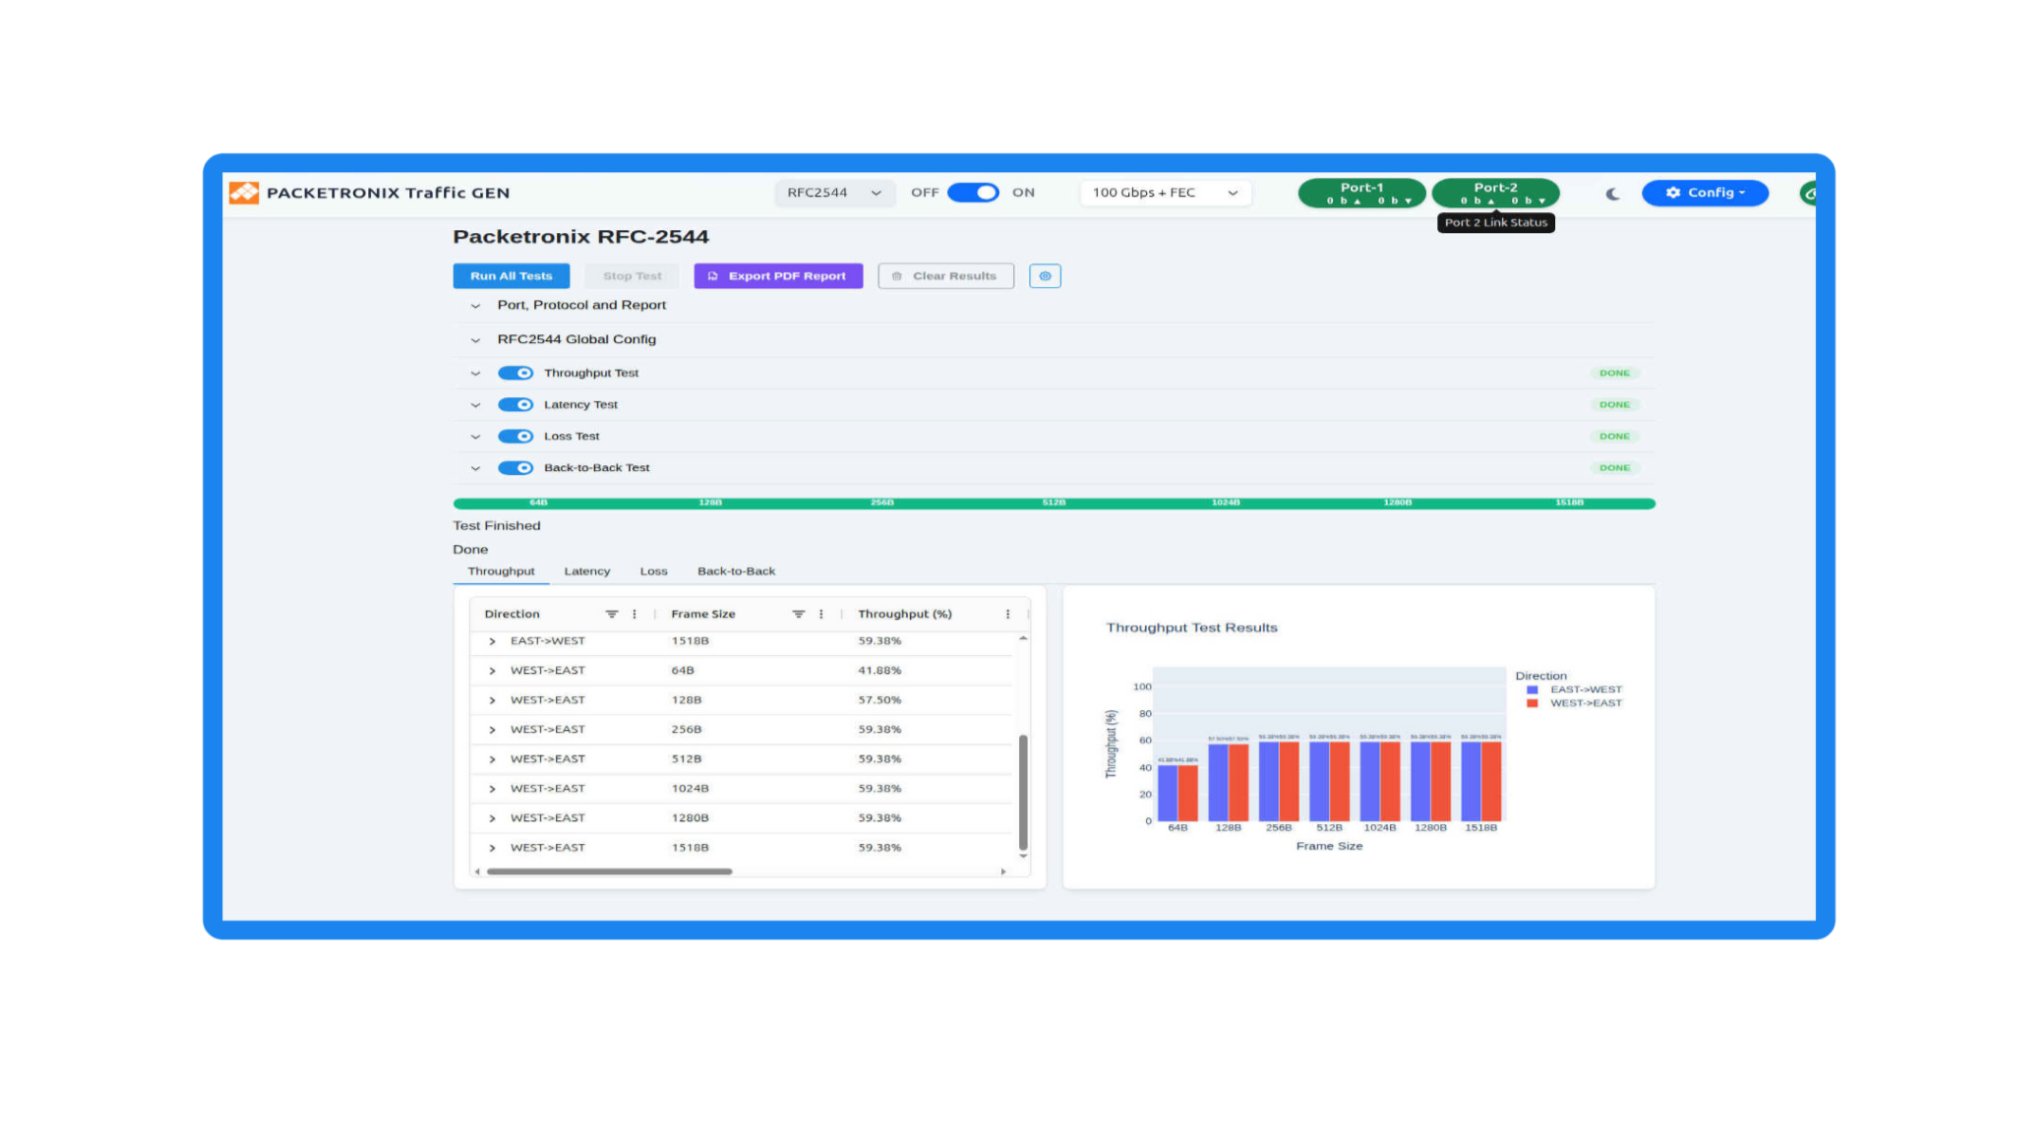Viewport: 2038px width, 1146px height.
Task: Expand the WEST->EAST 1280B row
Action: tap(492, 818)
